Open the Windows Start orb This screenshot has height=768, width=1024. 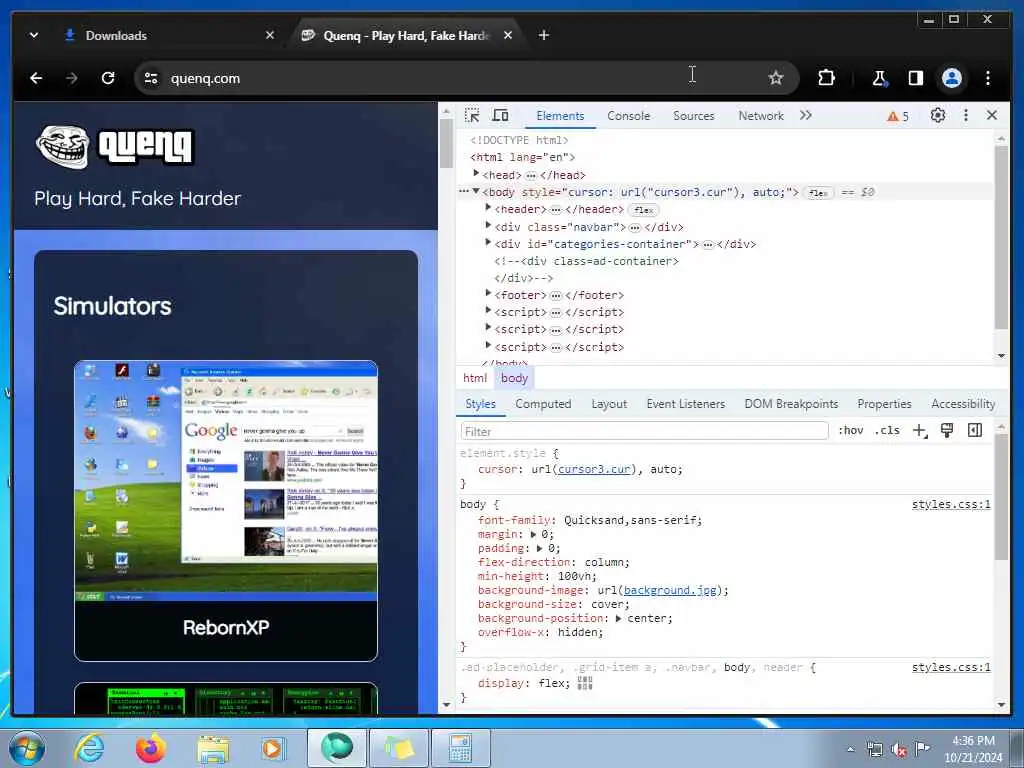(x=27, y=748)
